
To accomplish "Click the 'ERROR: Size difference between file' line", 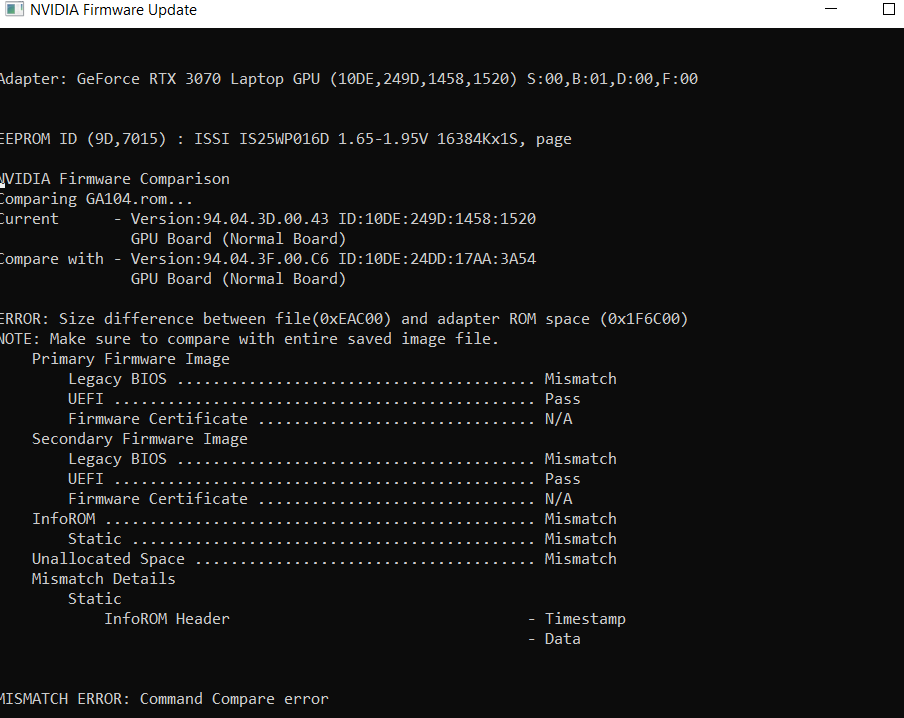I will click(344, 319).
